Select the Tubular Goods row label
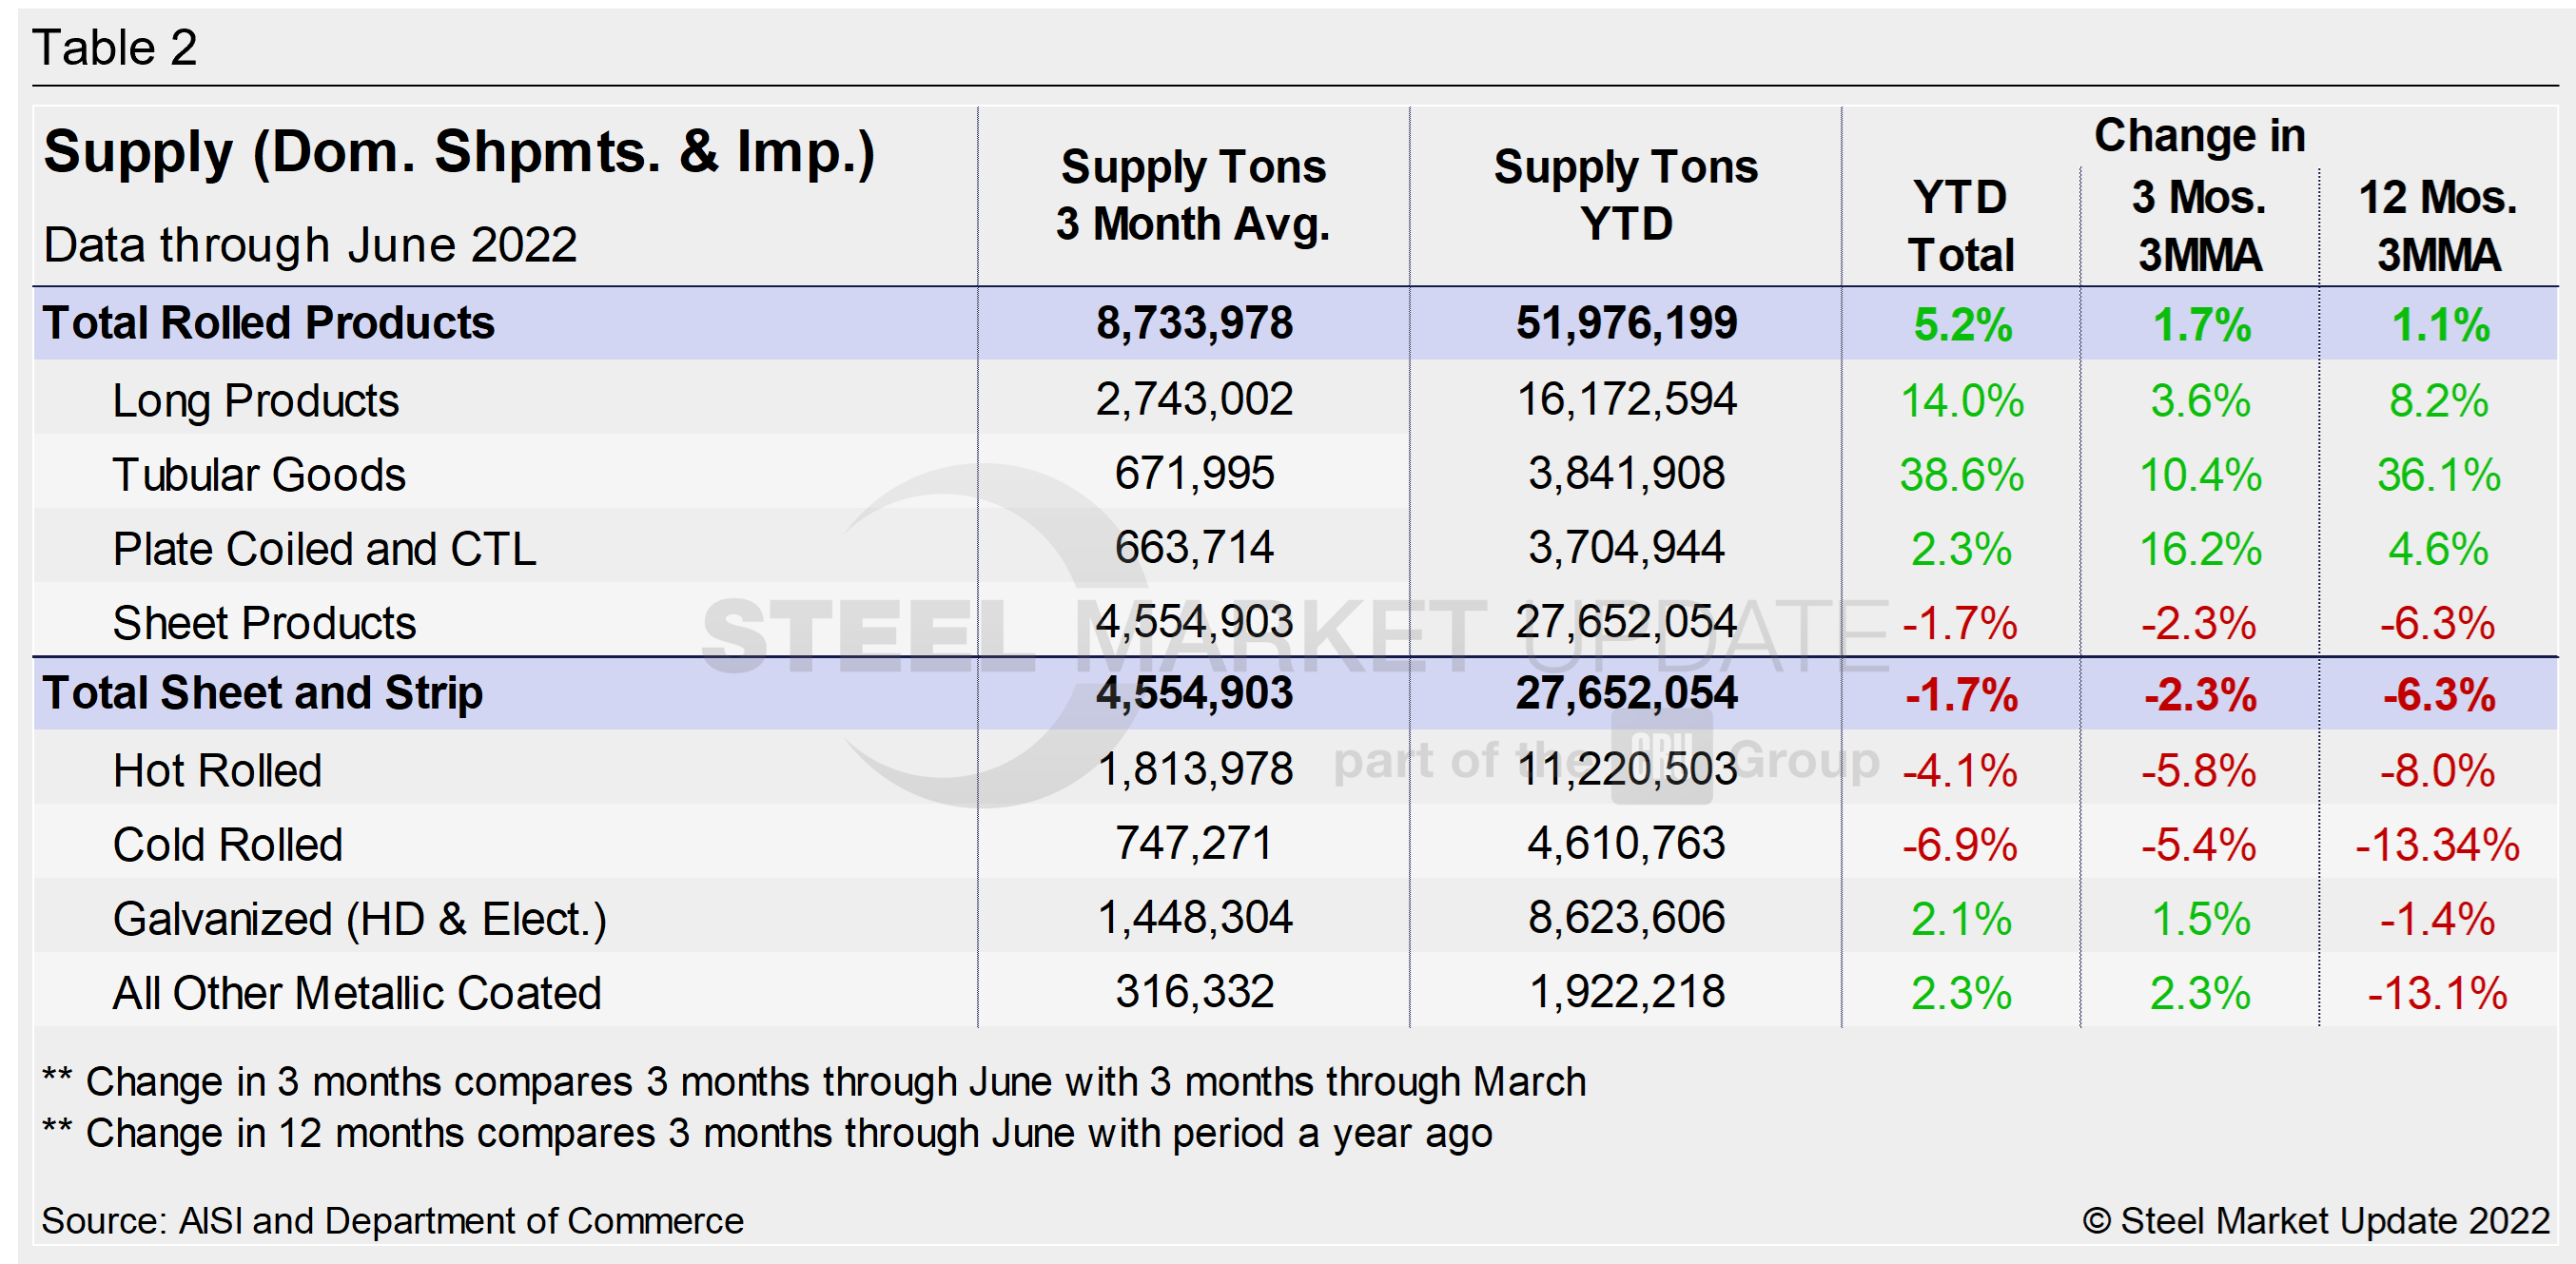The image size is (2576, 1264). 259,474
